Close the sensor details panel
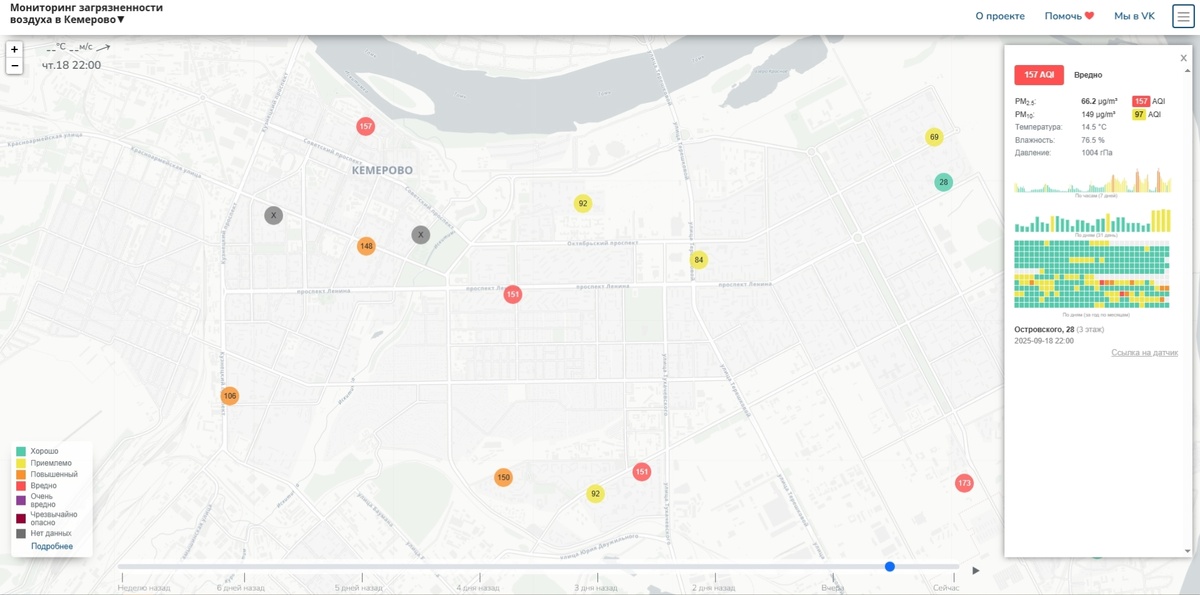 click(1184, 58)
